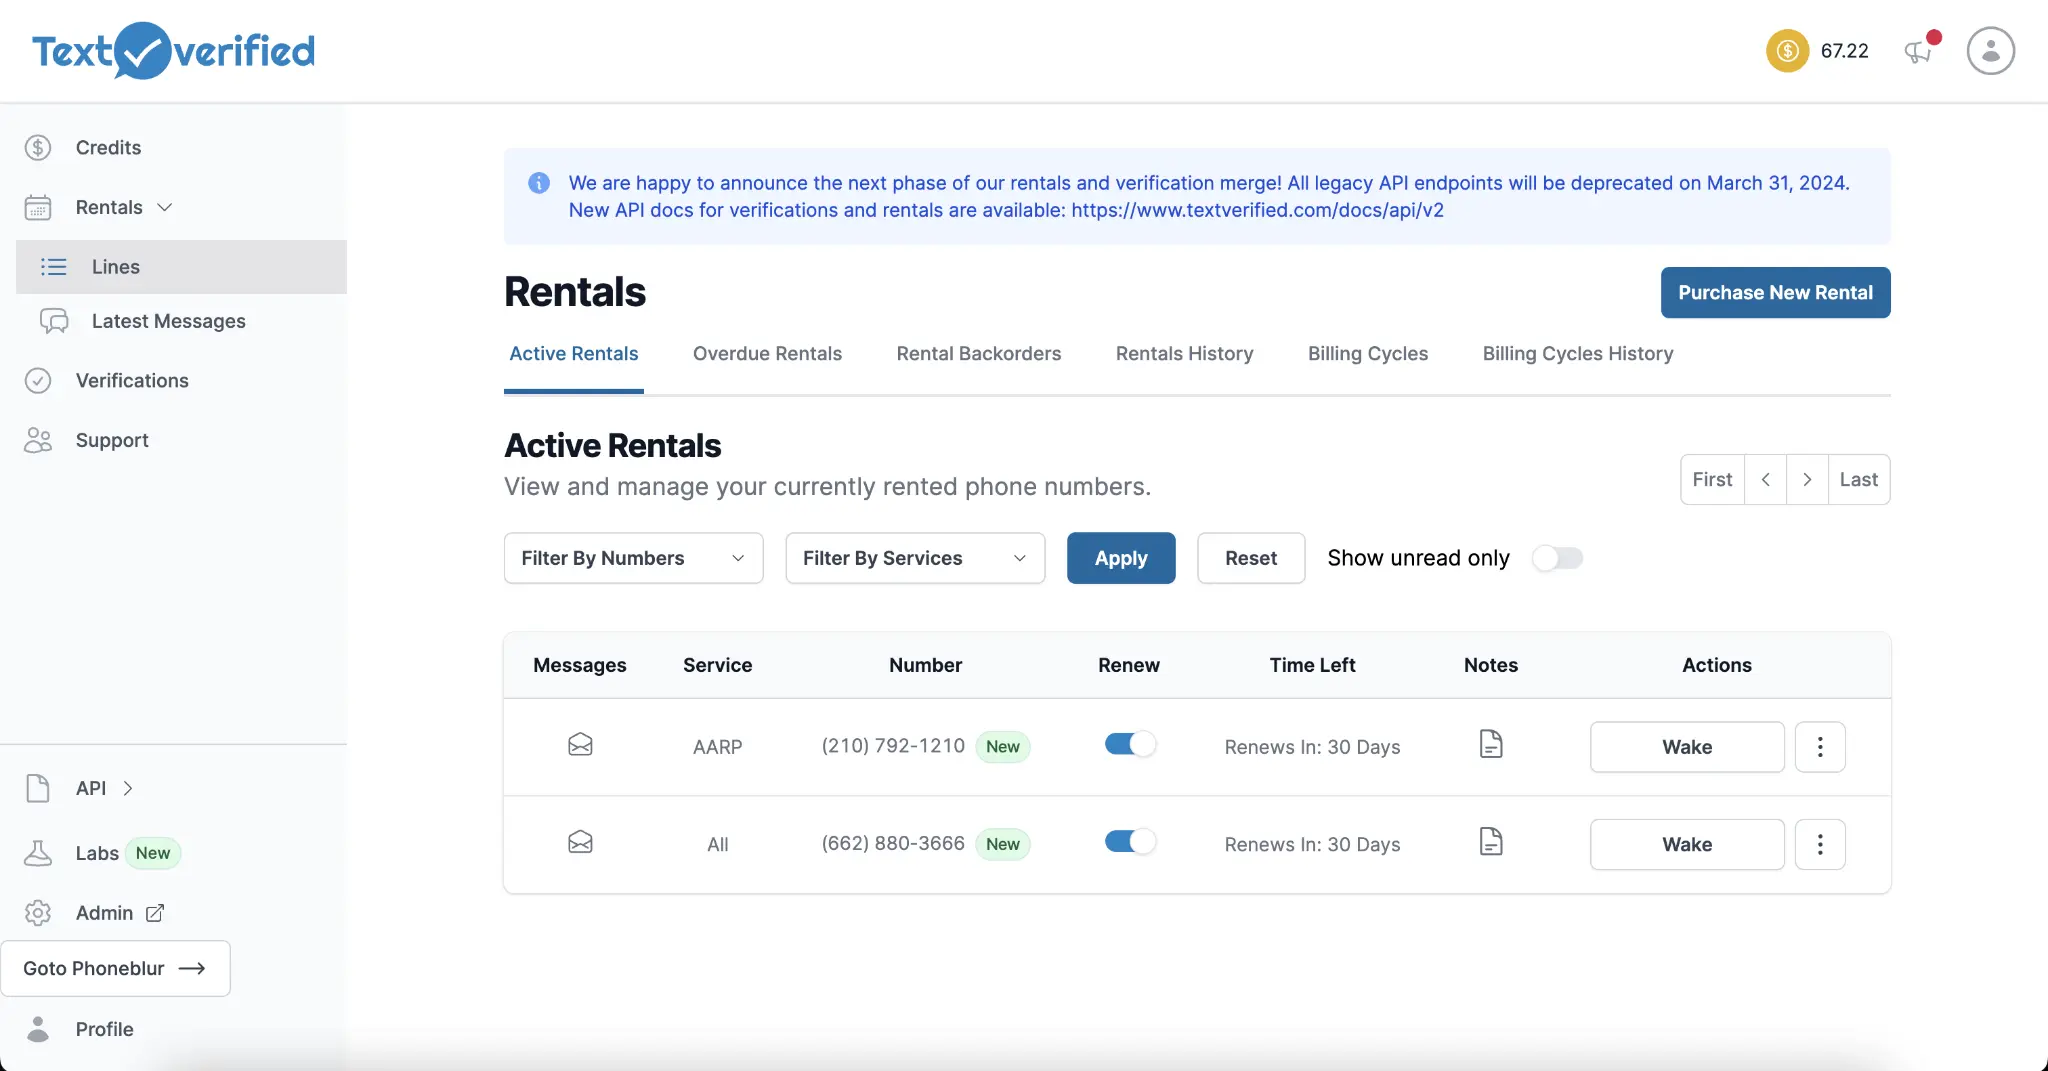2048x1071 pixels.
Task: Open the announcements megaphone icon
Action: [x=1919, y=51]
